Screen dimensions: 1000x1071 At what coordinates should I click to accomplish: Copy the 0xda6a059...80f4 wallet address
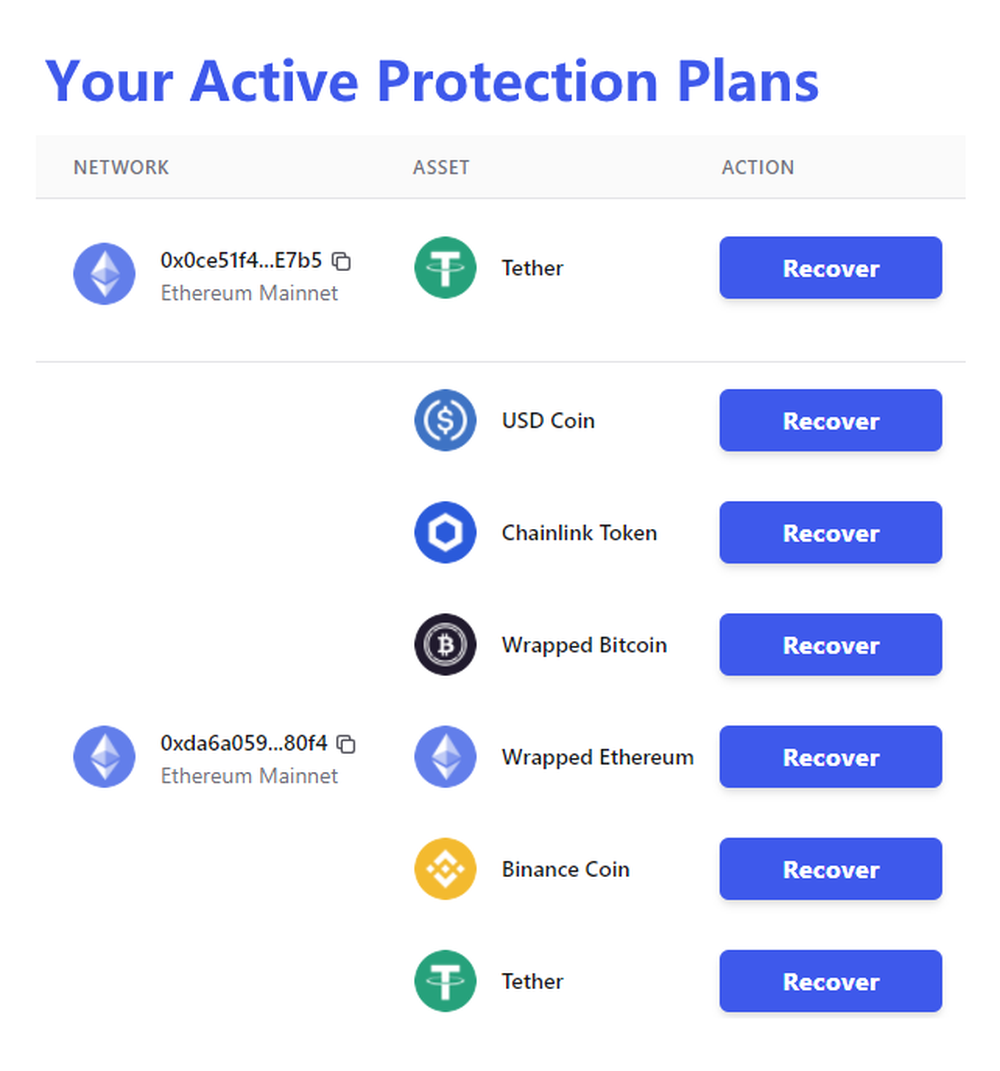[346, 744]
